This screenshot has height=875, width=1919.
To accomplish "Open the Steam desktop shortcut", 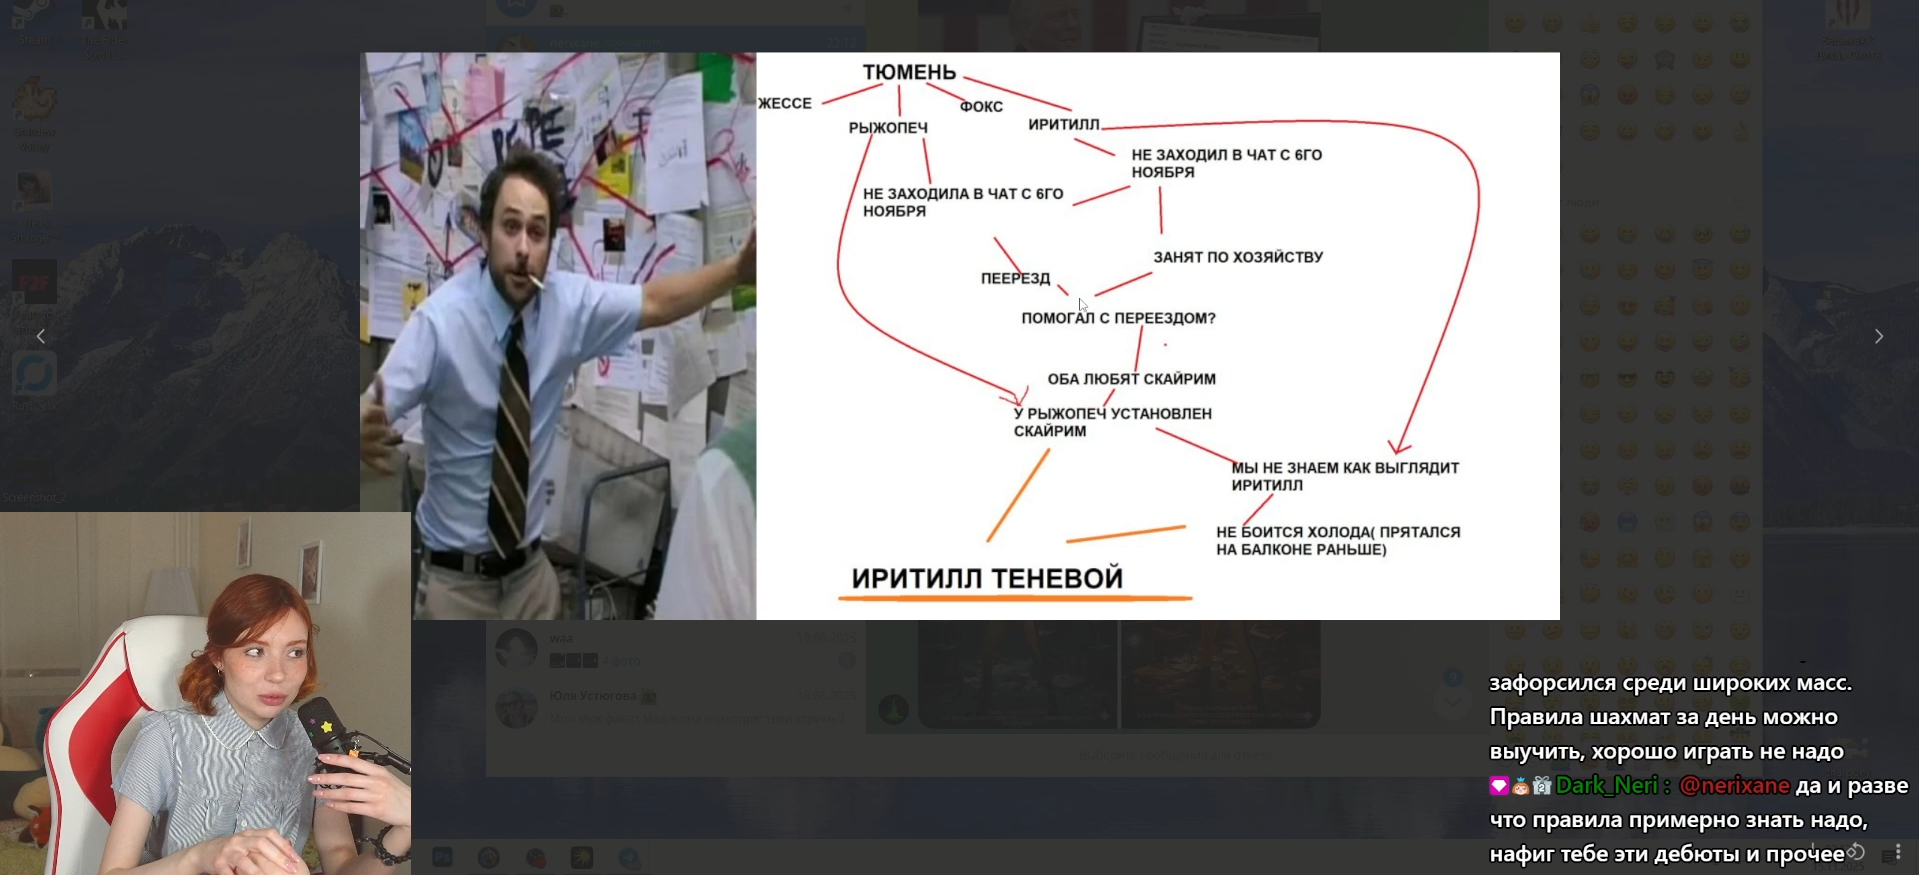I will point(34,22).
